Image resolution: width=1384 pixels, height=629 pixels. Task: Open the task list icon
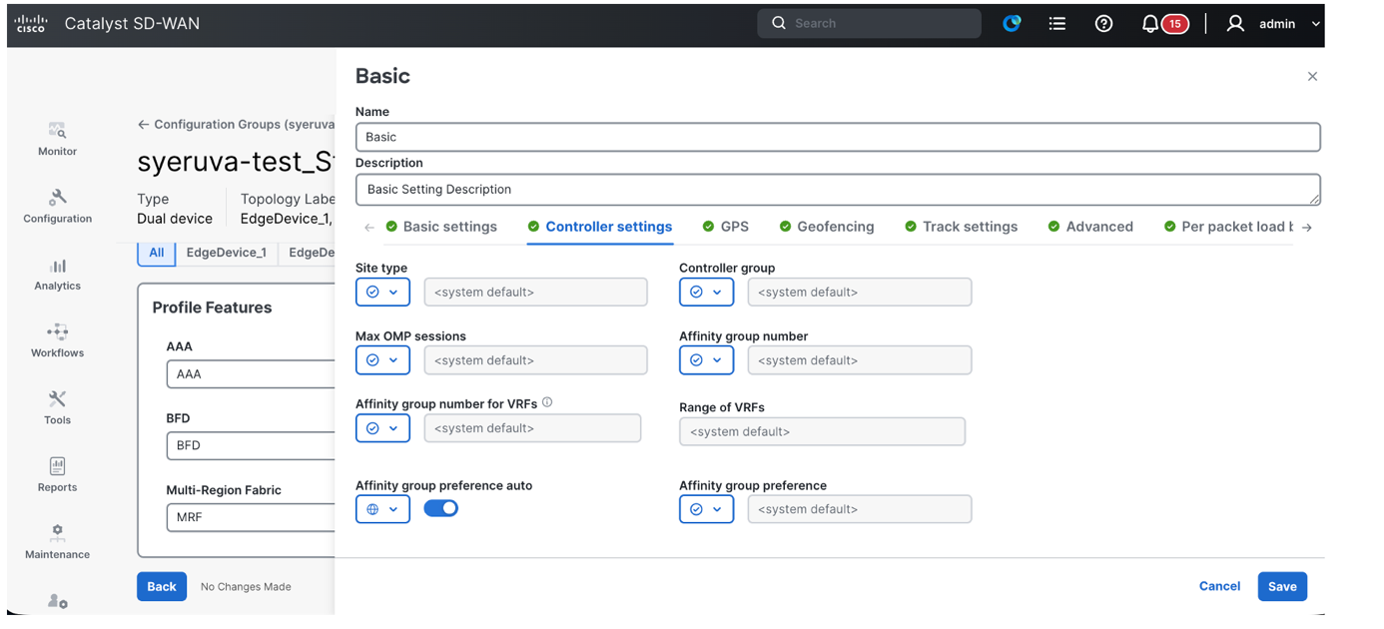pyautogui.click(x=1057, y=23)
